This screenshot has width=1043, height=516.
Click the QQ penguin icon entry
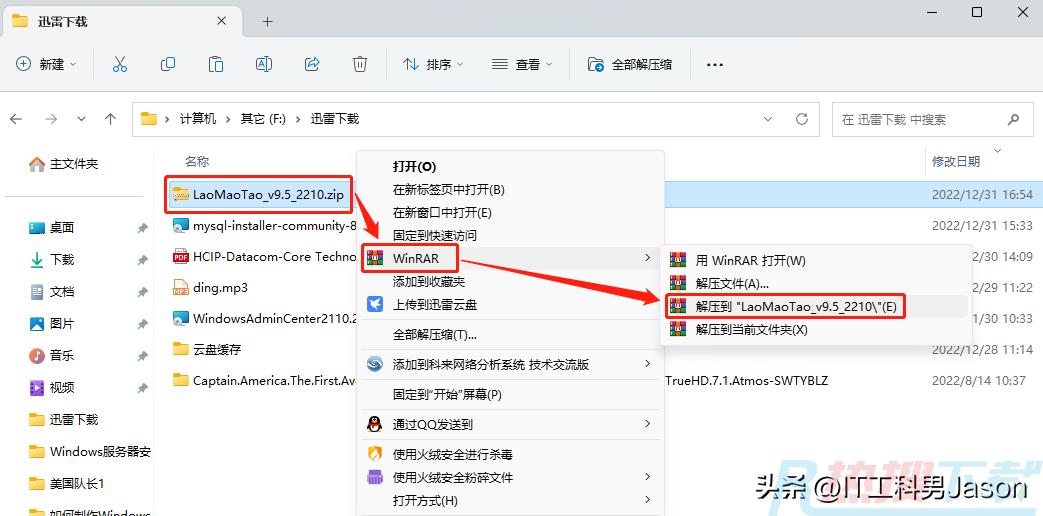pyautogui.click(x=376, y=424)
